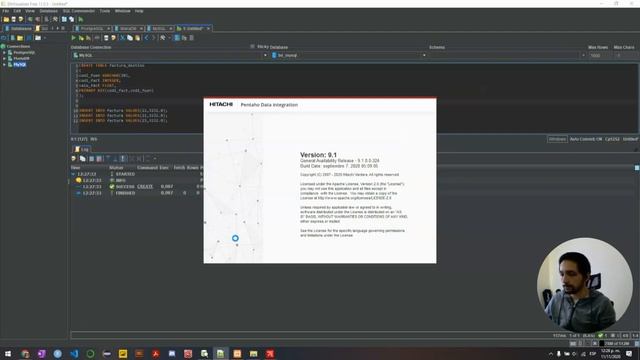640x360 pixels.
Task: Expand the MariaDB connection node
Action: point(4,58)
